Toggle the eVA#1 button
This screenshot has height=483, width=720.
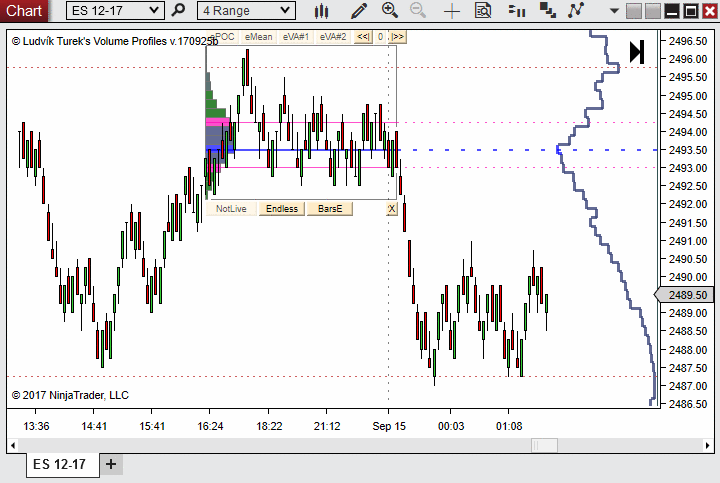(296, 37)
